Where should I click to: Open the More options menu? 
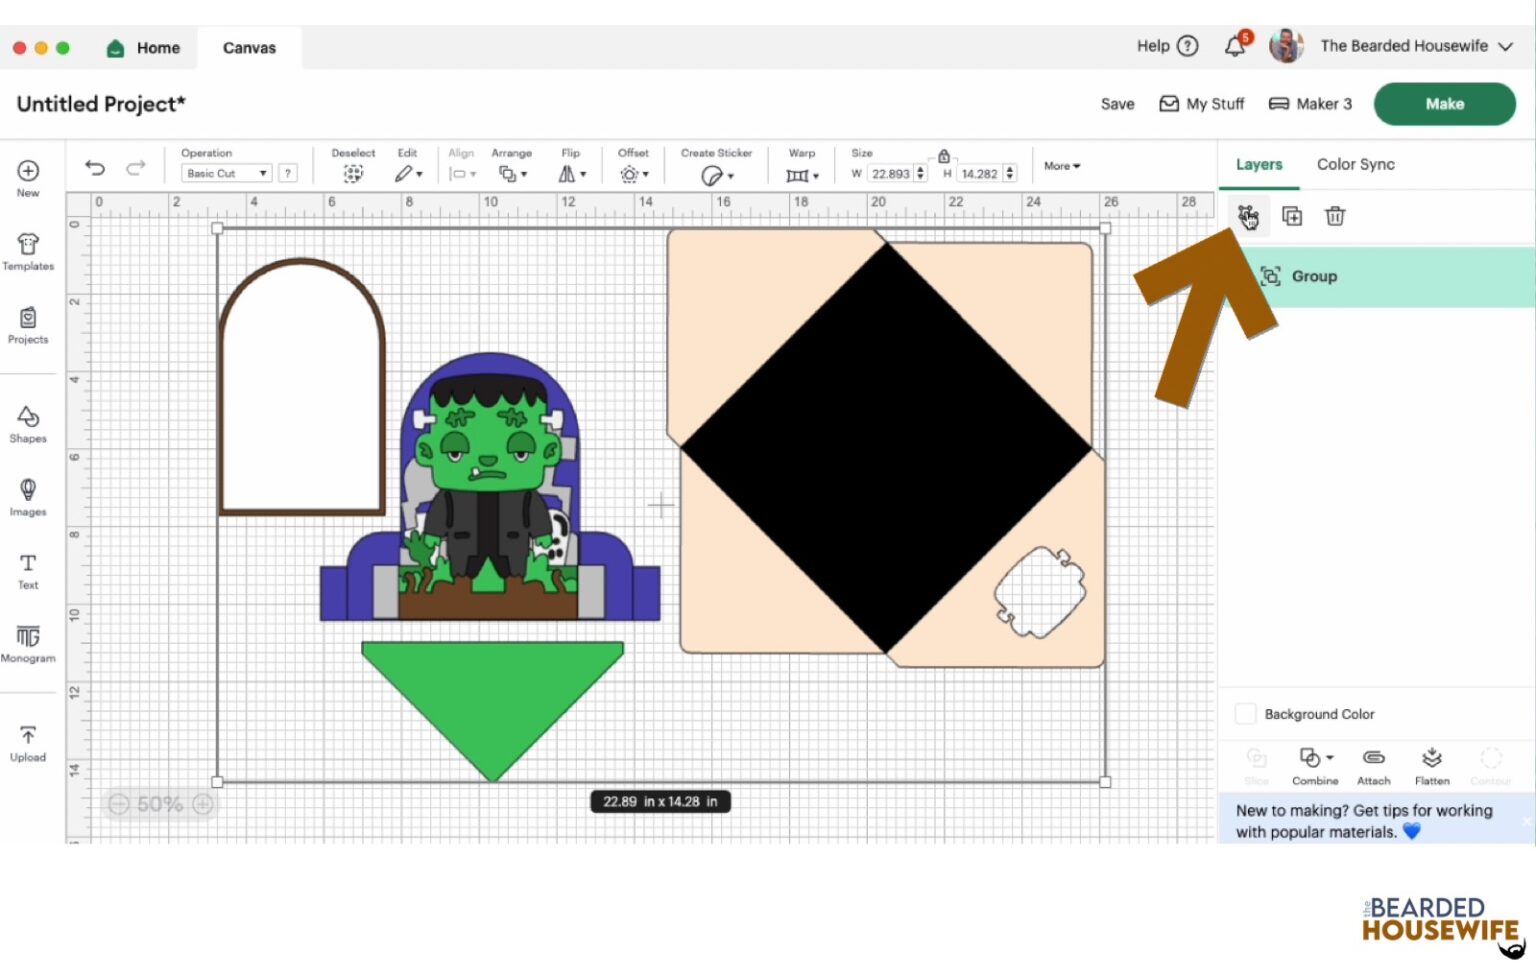(x=1060, y=166)
